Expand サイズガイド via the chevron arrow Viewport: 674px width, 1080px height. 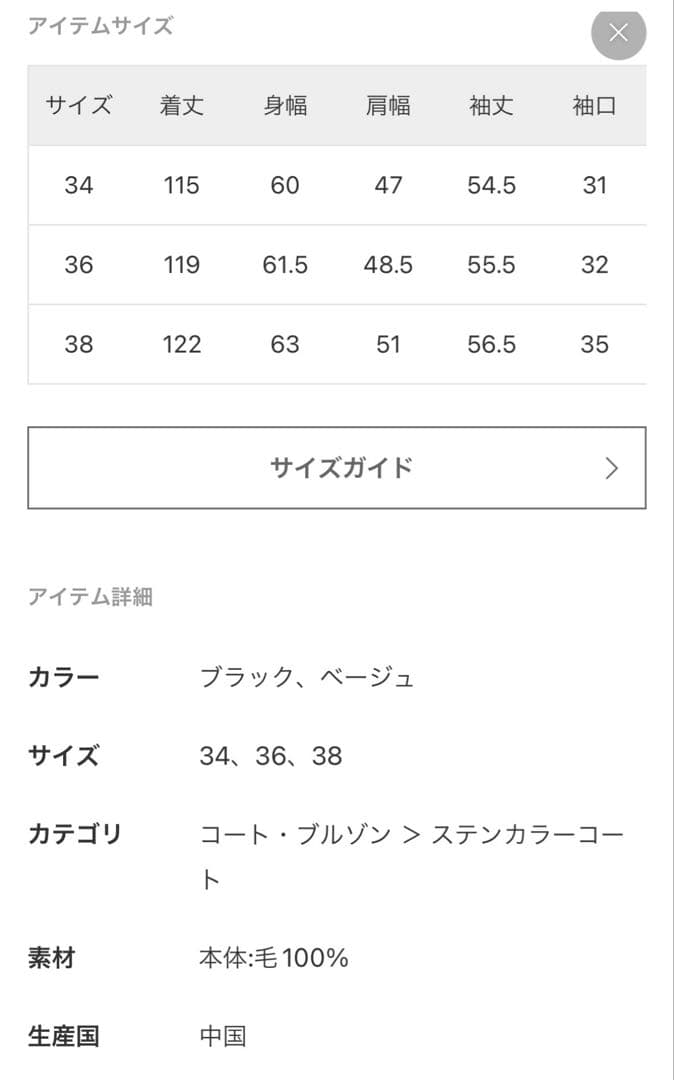pyautogui.click(x=611, y=467)
